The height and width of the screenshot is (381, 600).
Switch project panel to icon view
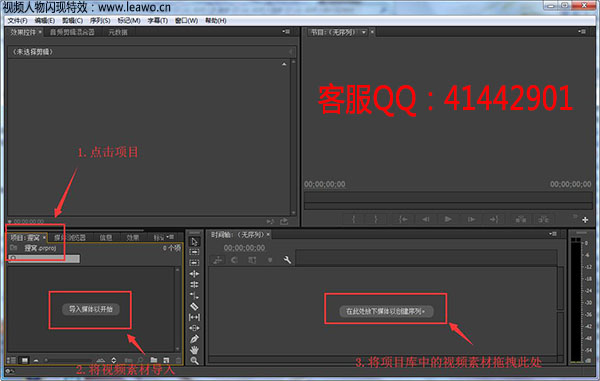tap(24, 360)
